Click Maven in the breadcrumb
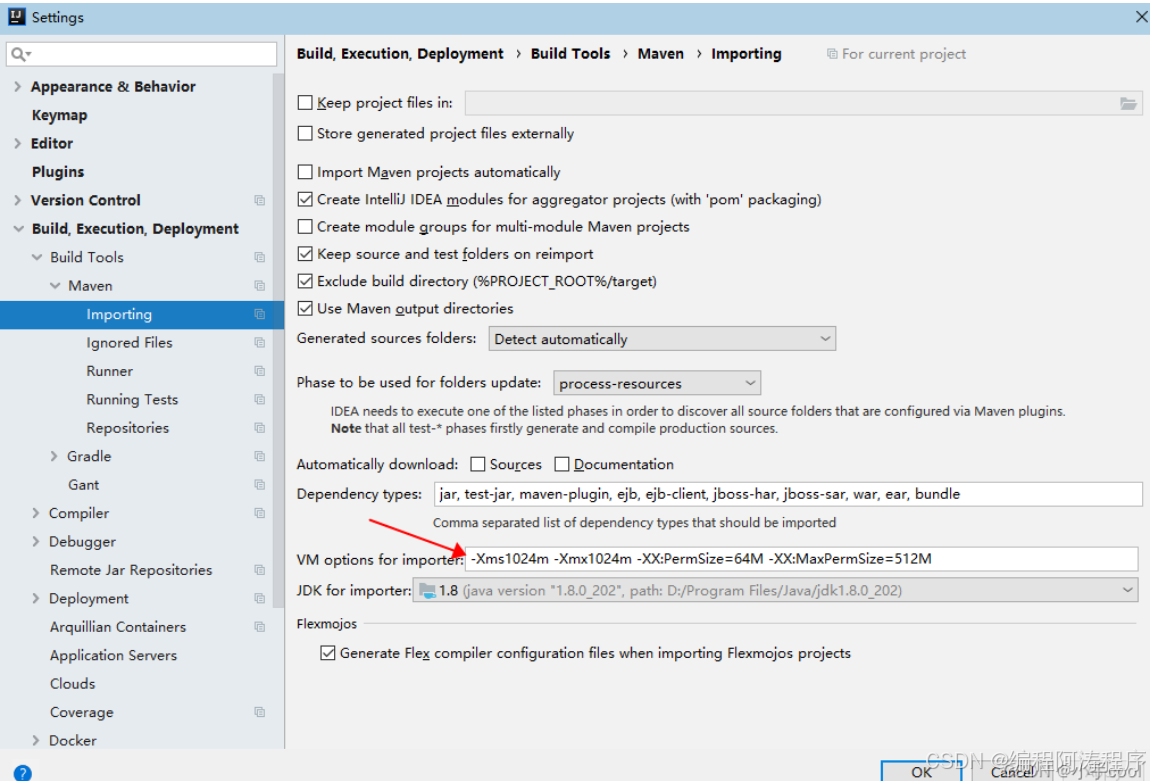 pos(660,54)
